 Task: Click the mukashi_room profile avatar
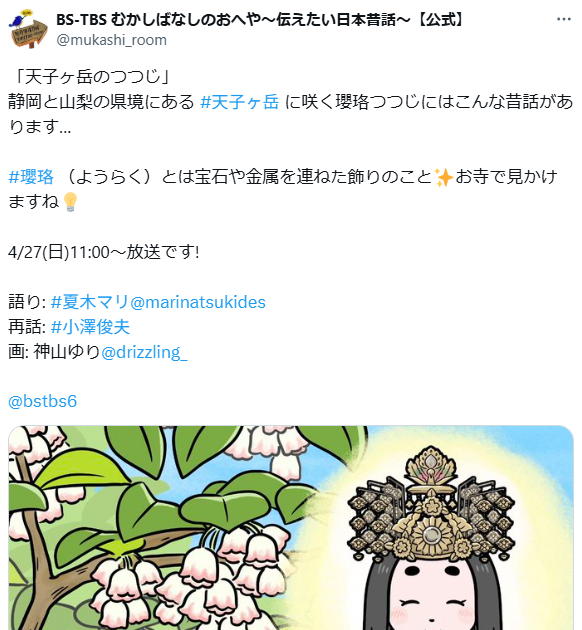[x=28, y=30]
